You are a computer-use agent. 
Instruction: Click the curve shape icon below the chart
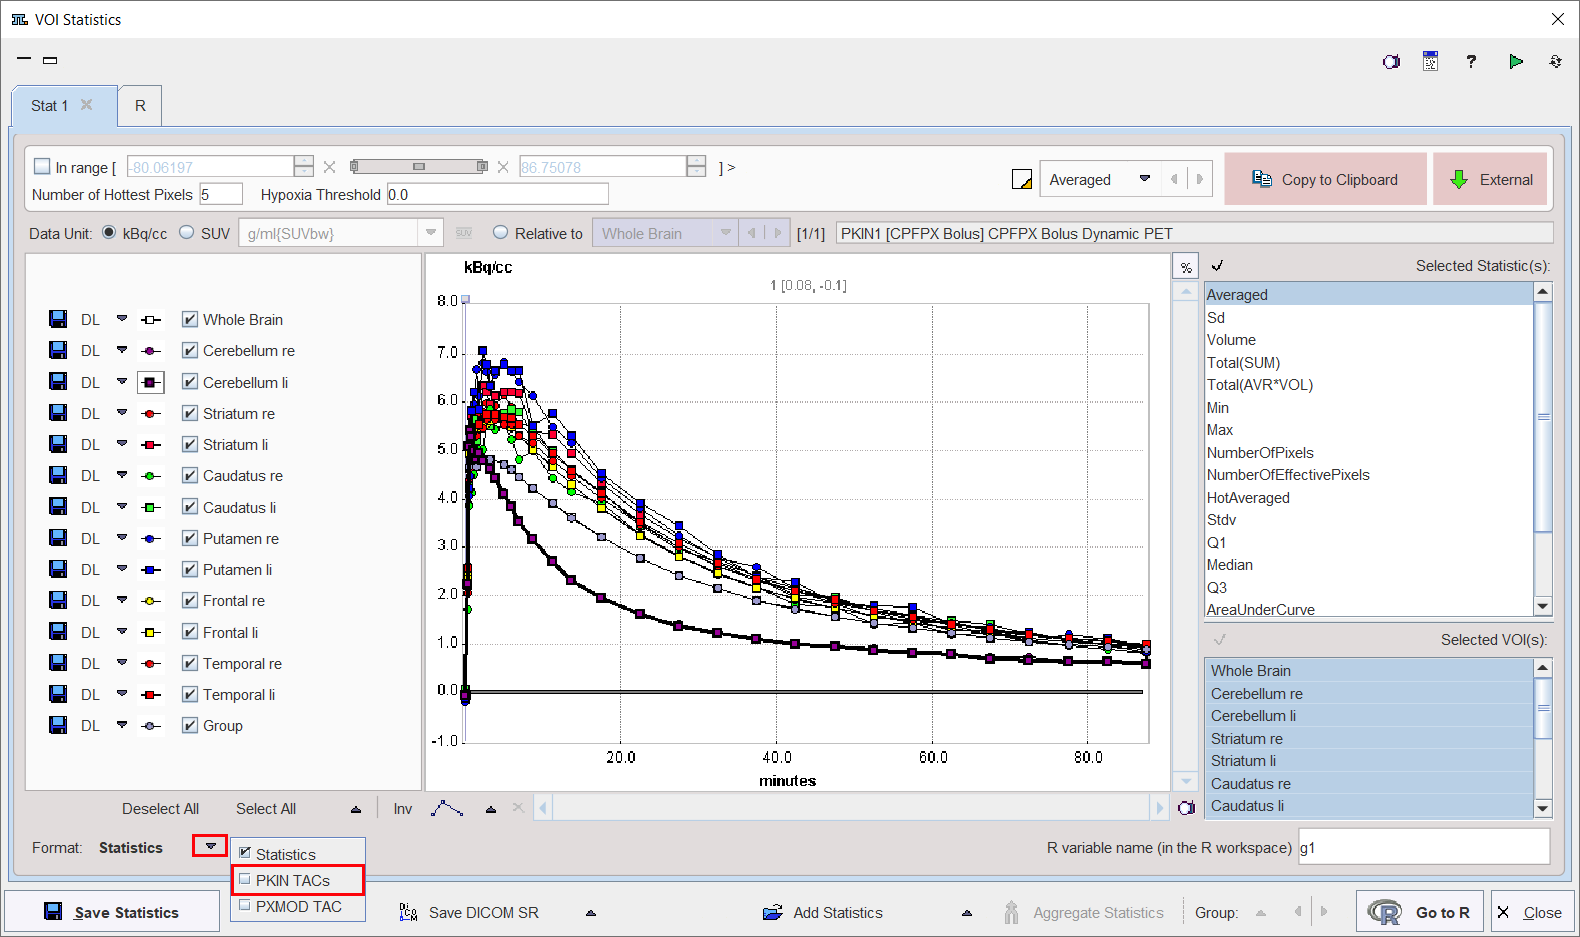point(447,808)
